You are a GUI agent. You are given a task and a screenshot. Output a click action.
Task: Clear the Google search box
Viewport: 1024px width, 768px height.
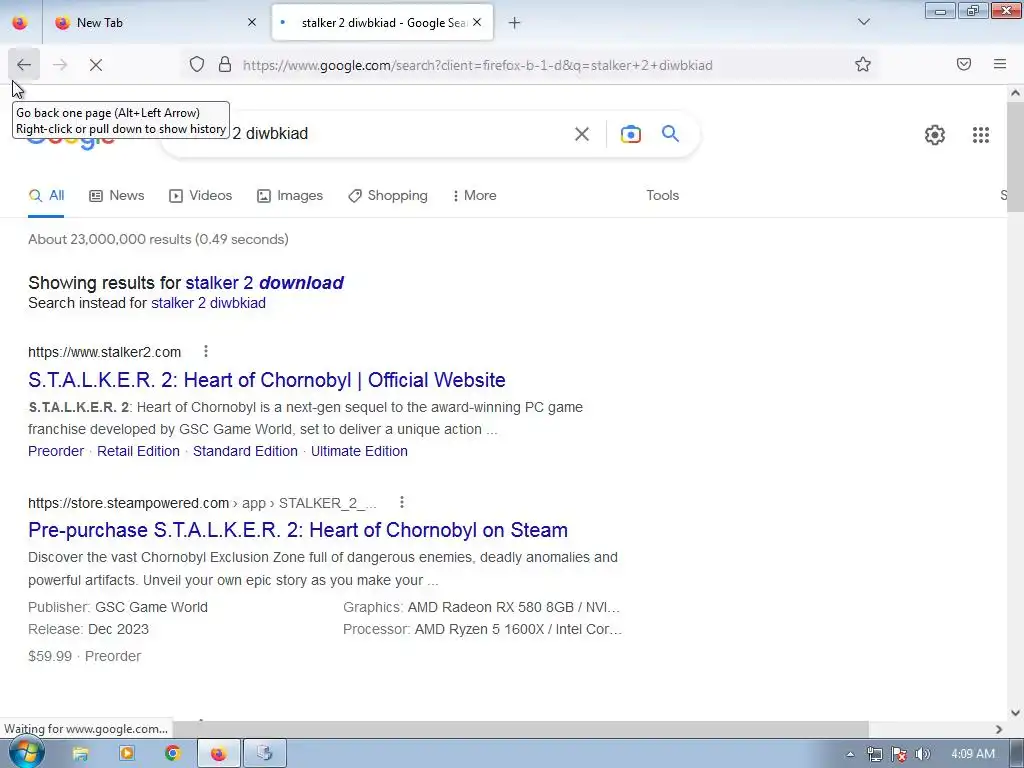(581, 134)
